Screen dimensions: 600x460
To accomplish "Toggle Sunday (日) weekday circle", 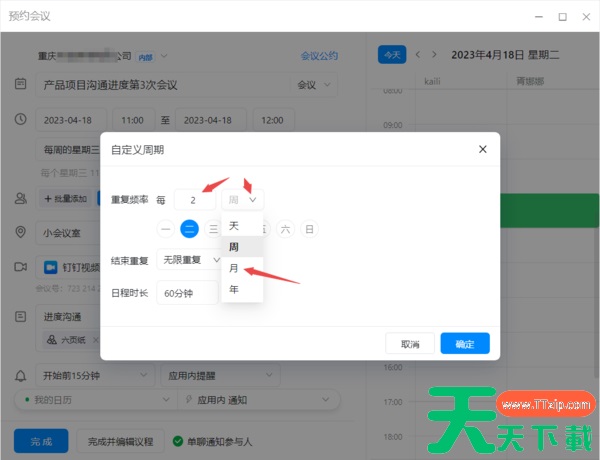I will (310, 229).
